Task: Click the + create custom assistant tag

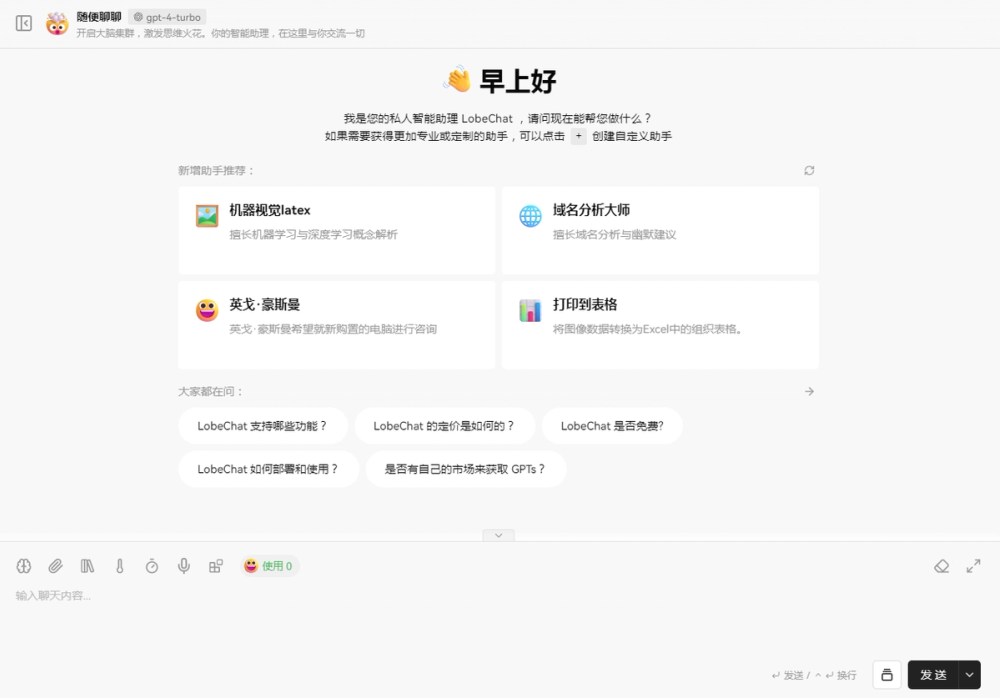Action: tap(578, 136)
